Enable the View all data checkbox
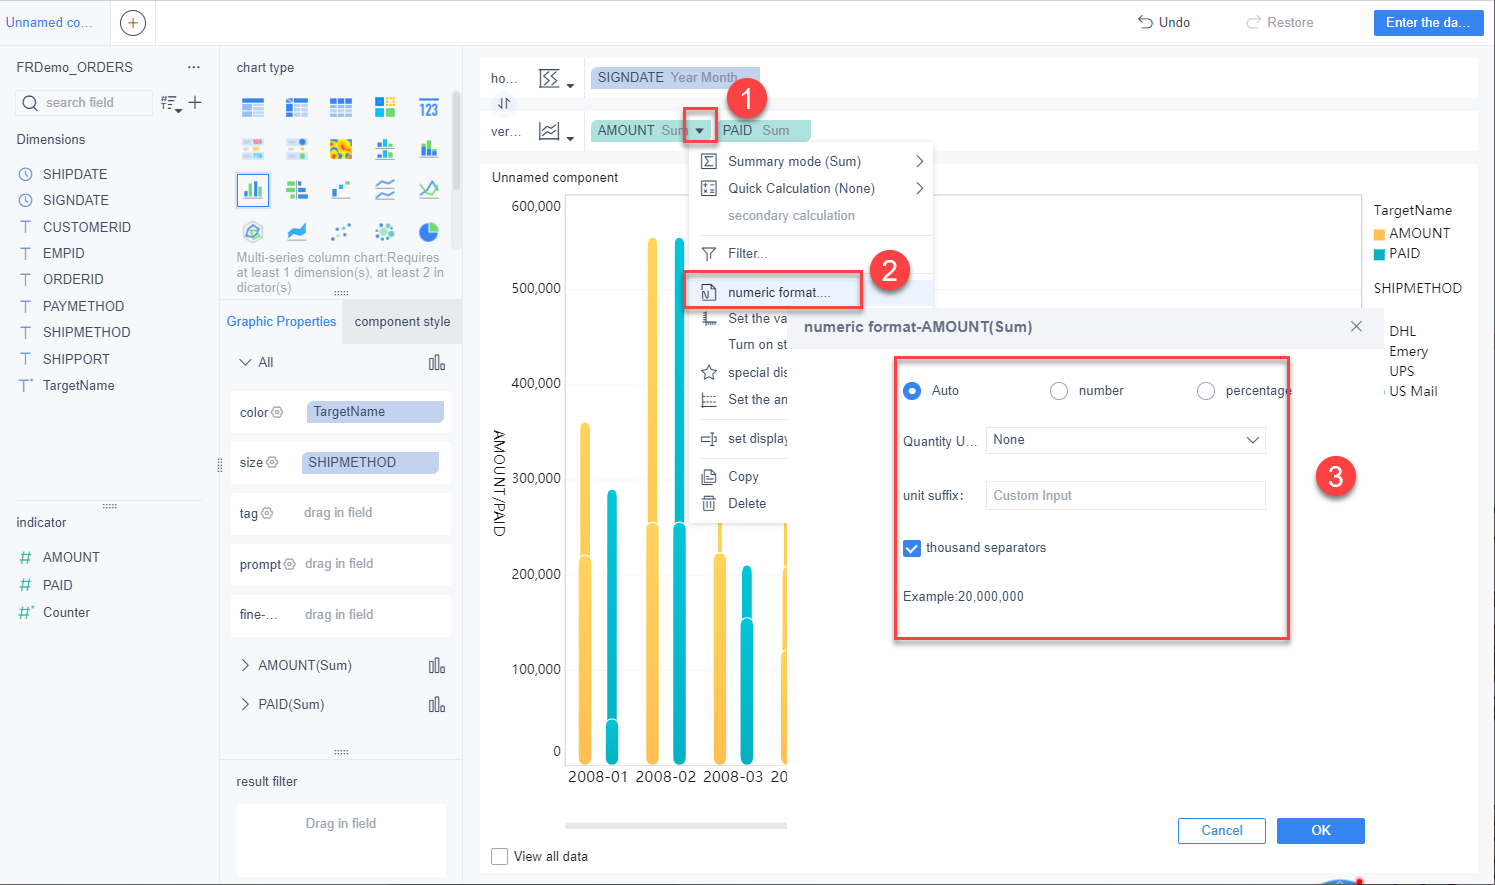Viewport: 1495px width, 885px height. coord(500,856)
